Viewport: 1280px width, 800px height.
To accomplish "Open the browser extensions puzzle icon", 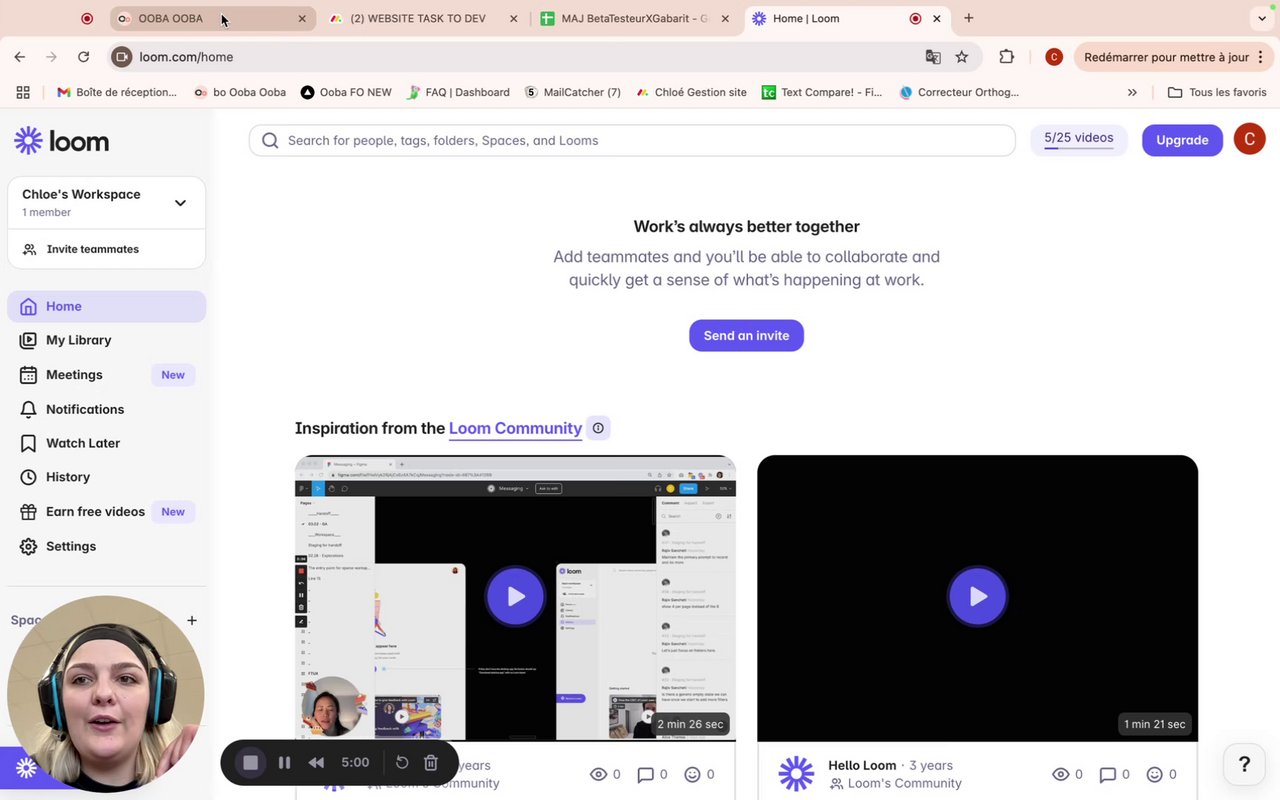I will 1007,57.
